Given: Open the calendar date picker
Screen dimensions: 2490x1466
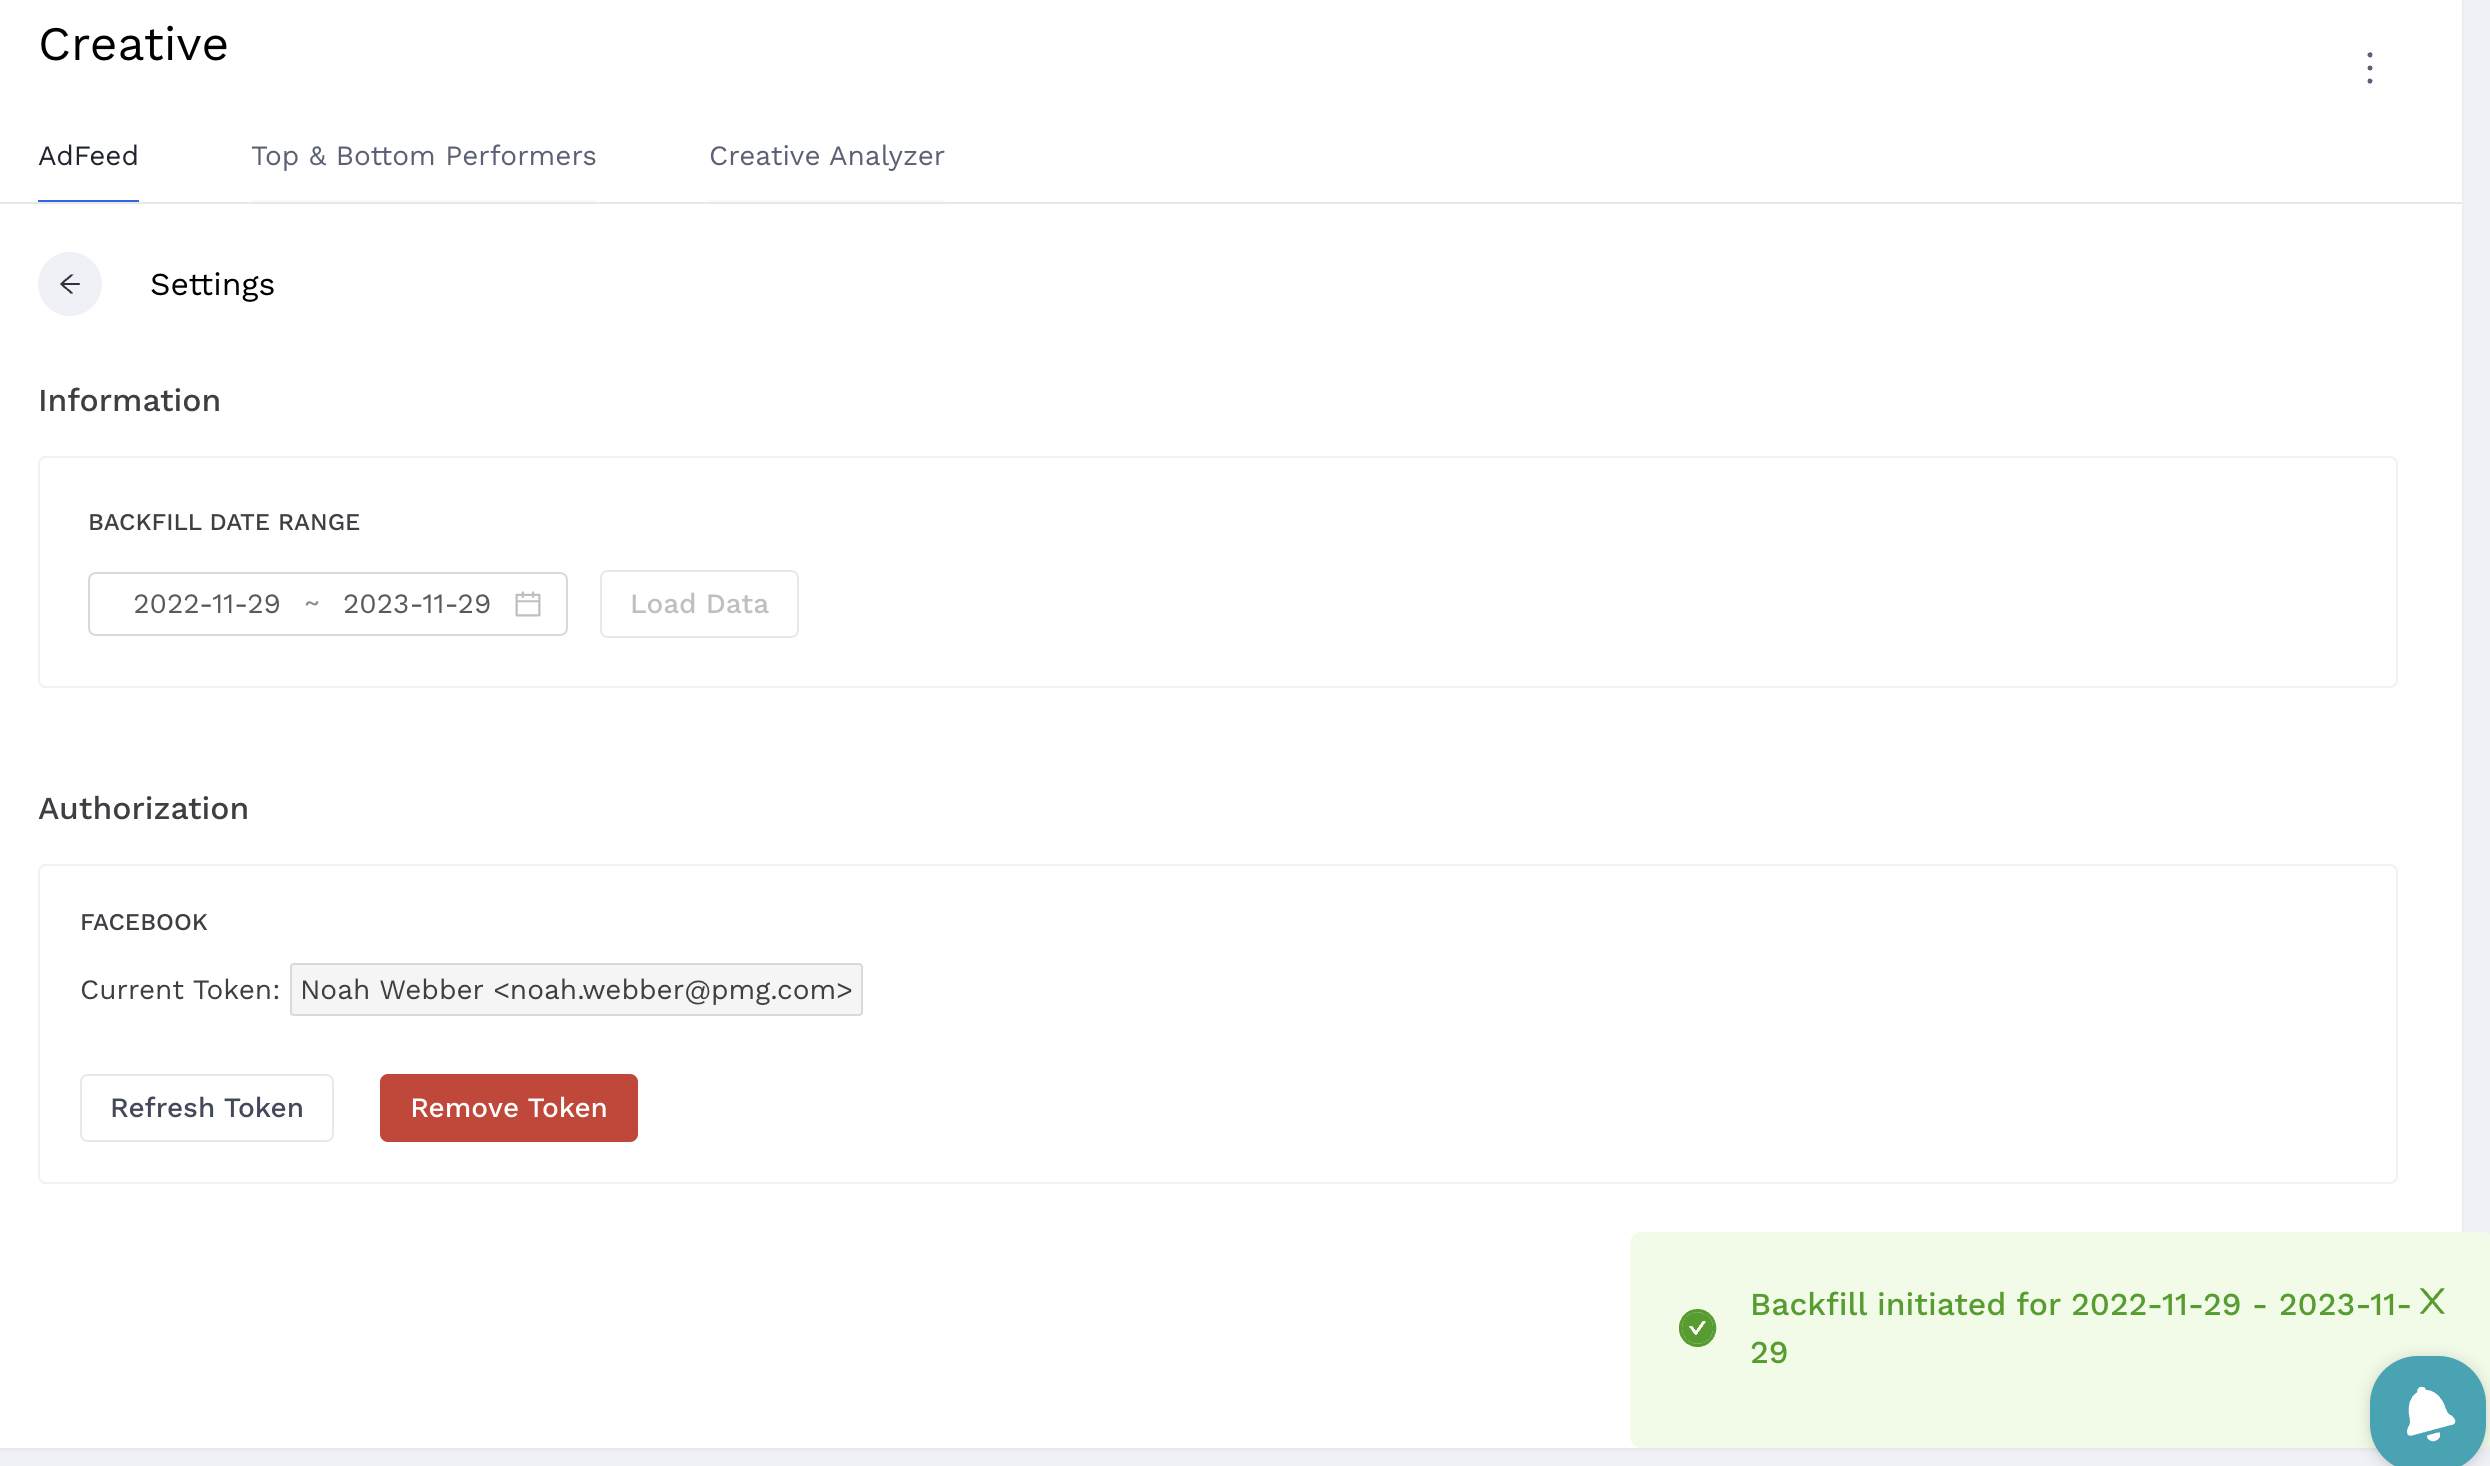Looking at the screenshot, I should coord(528,604).
